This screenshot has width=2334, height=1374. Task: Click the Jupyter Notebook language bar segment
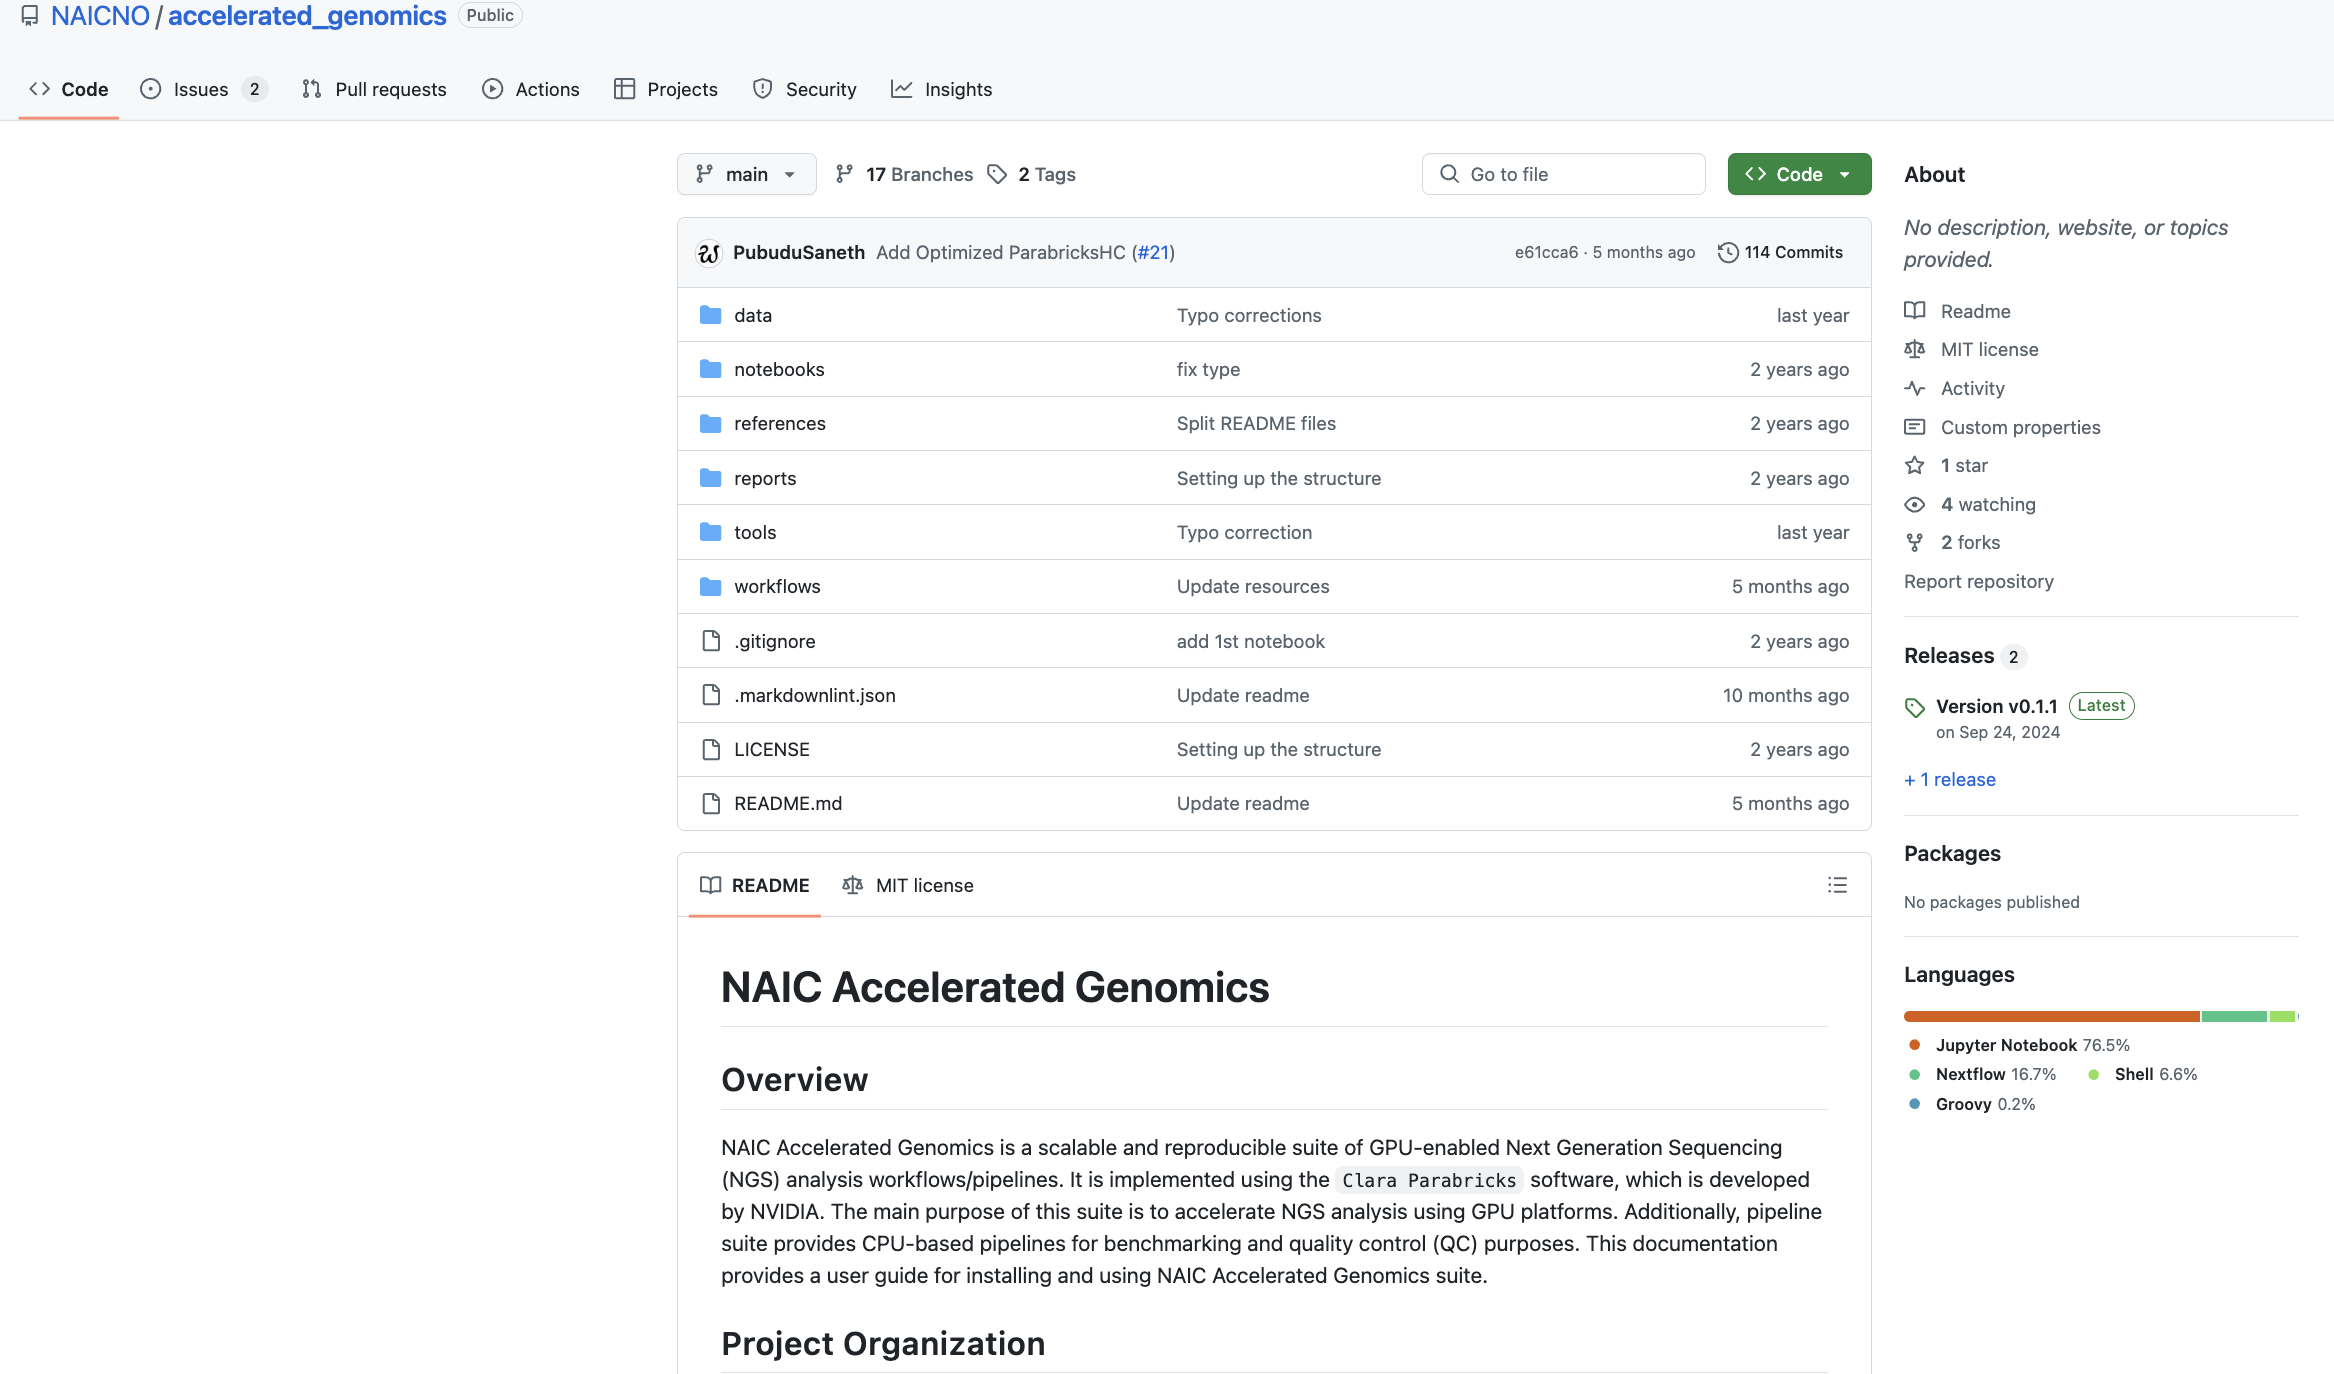click(x=2051, y=1016)
